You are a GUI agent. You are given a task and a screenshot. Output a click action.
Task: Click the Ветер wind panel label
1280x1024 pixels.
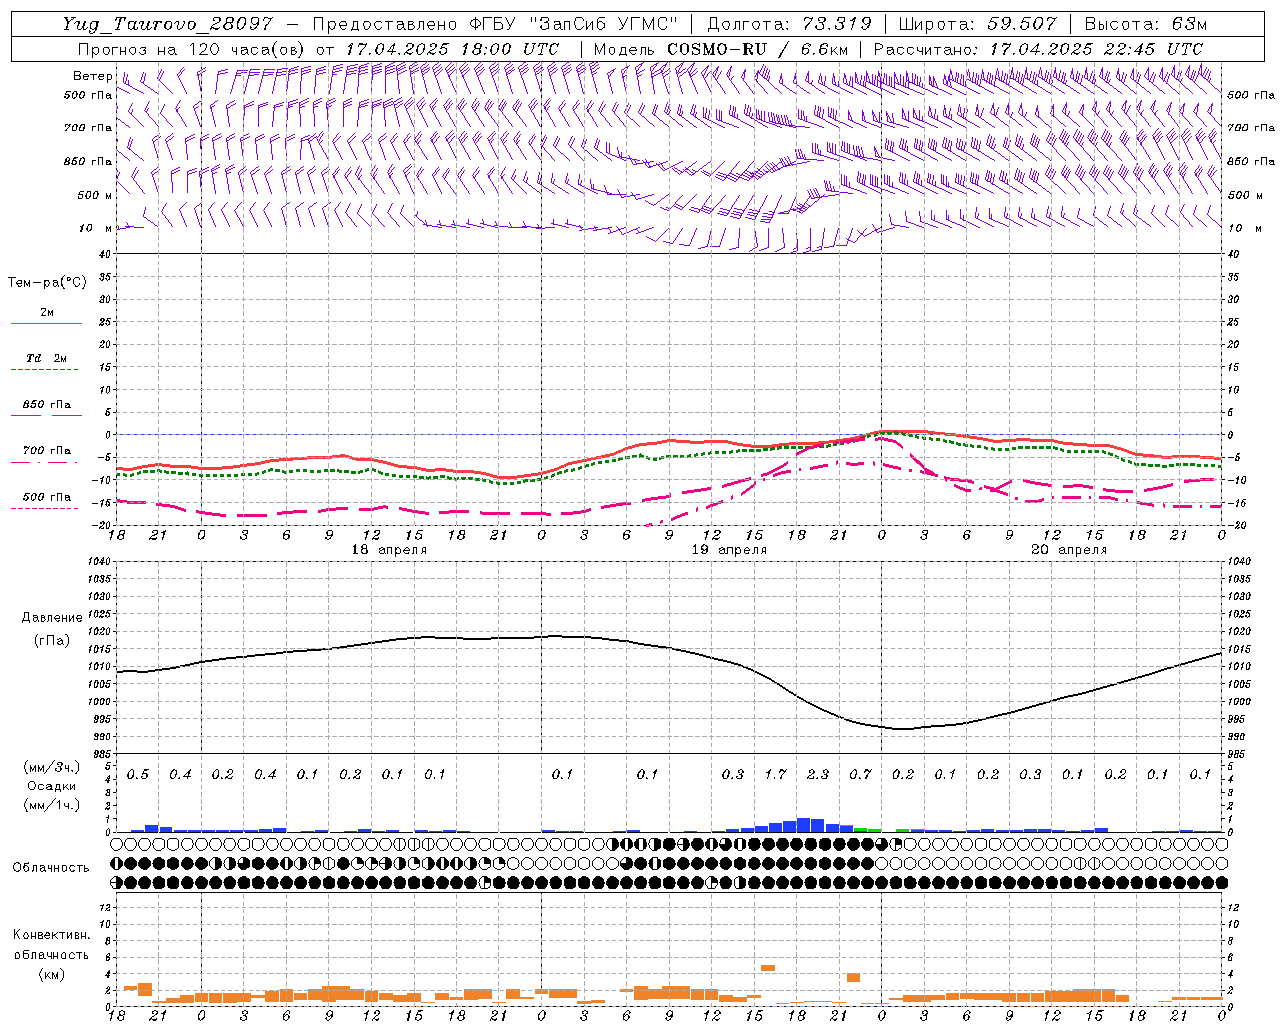tap(93, 76)
